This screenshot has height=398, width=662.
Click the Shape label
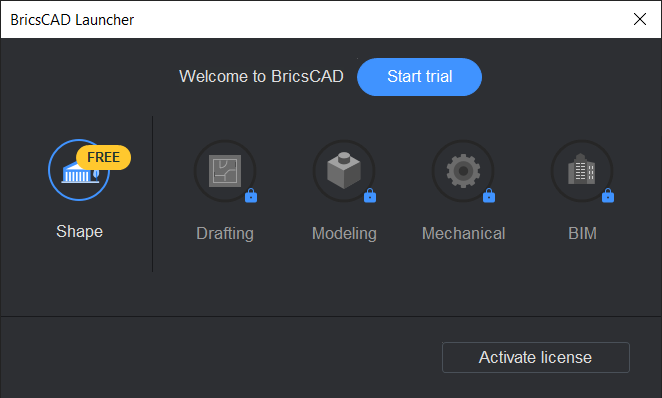pos(79,232)
